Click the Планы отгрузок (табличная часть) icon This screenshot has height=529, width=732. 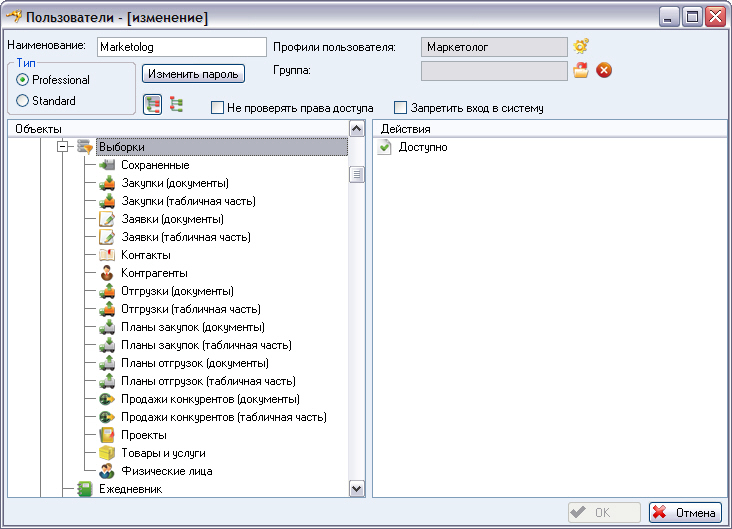pos(107,381)
